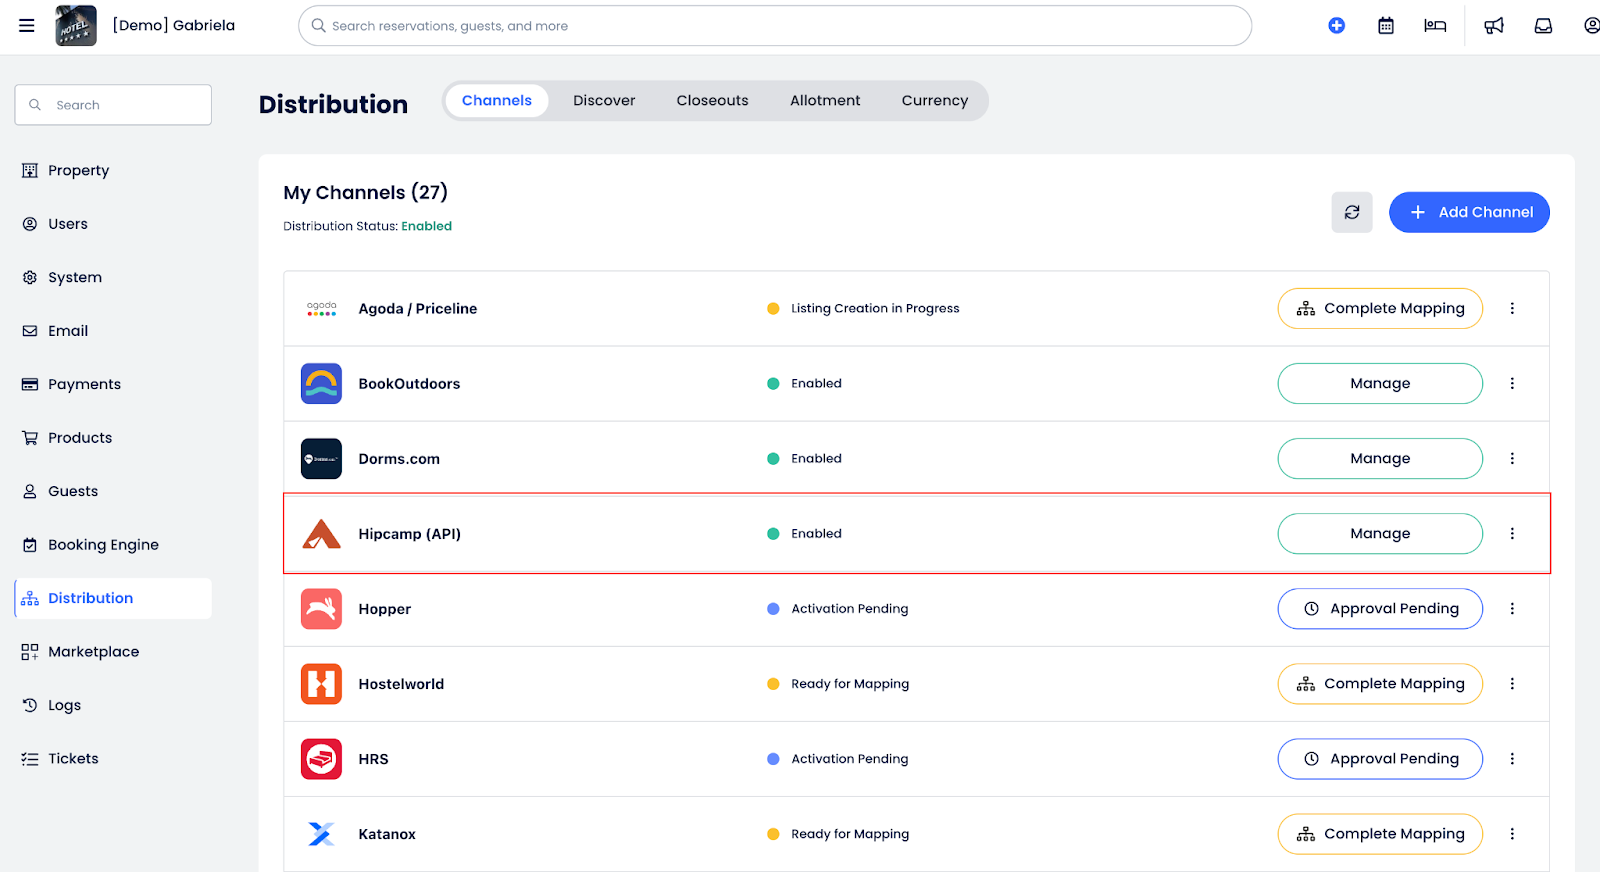Switch to the Discover tab
Viewport: 1600px width, 872px height.
[x=604, y=101]
